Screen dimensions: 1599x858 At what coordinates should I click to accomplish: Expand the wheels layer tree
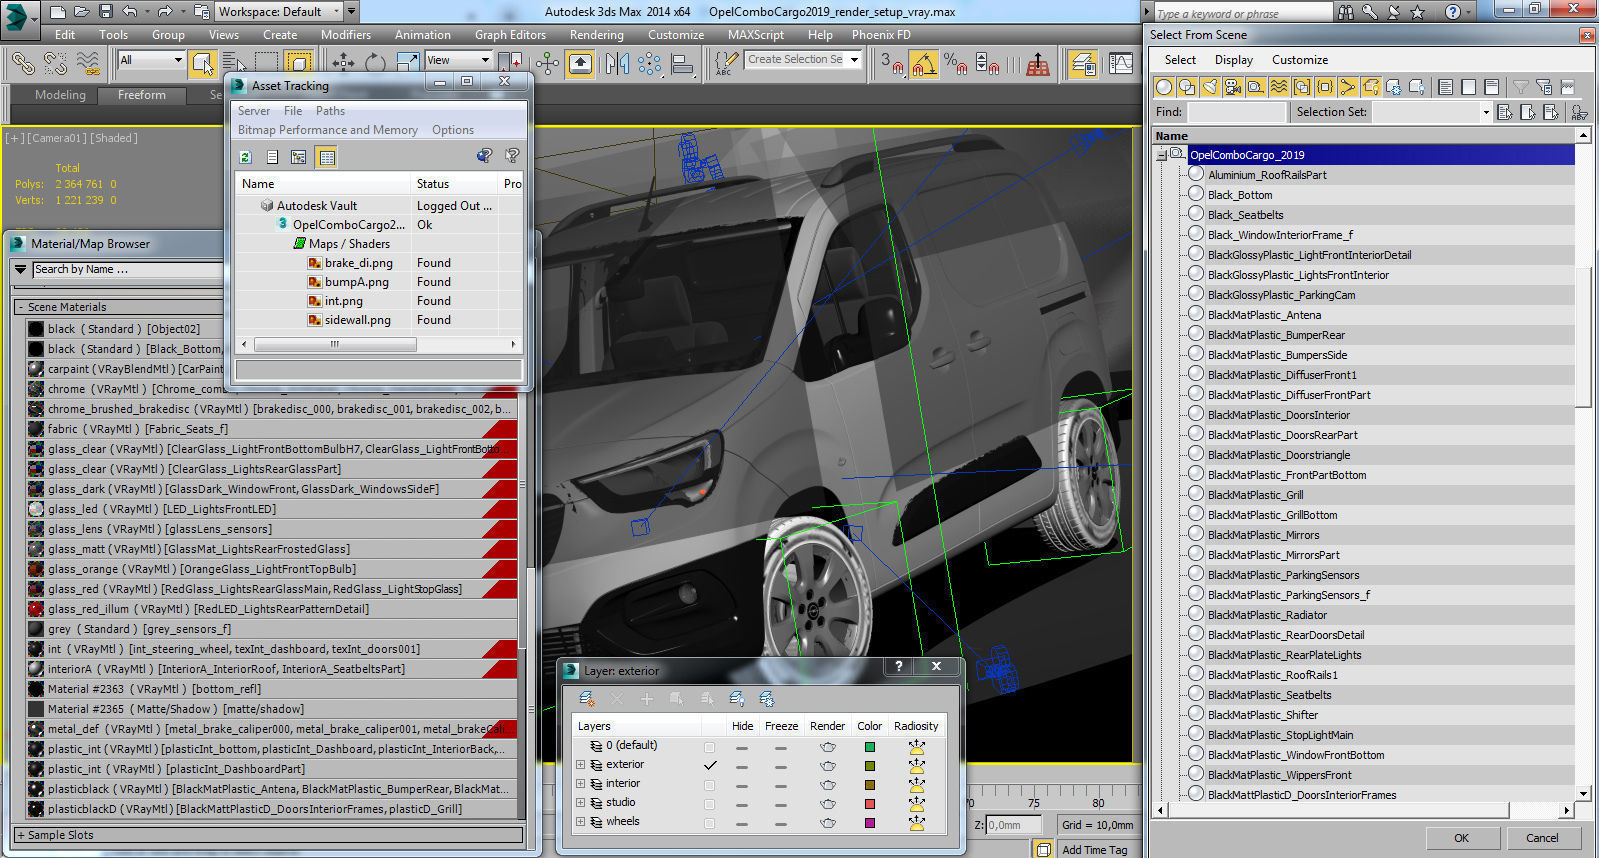[580, 822]
